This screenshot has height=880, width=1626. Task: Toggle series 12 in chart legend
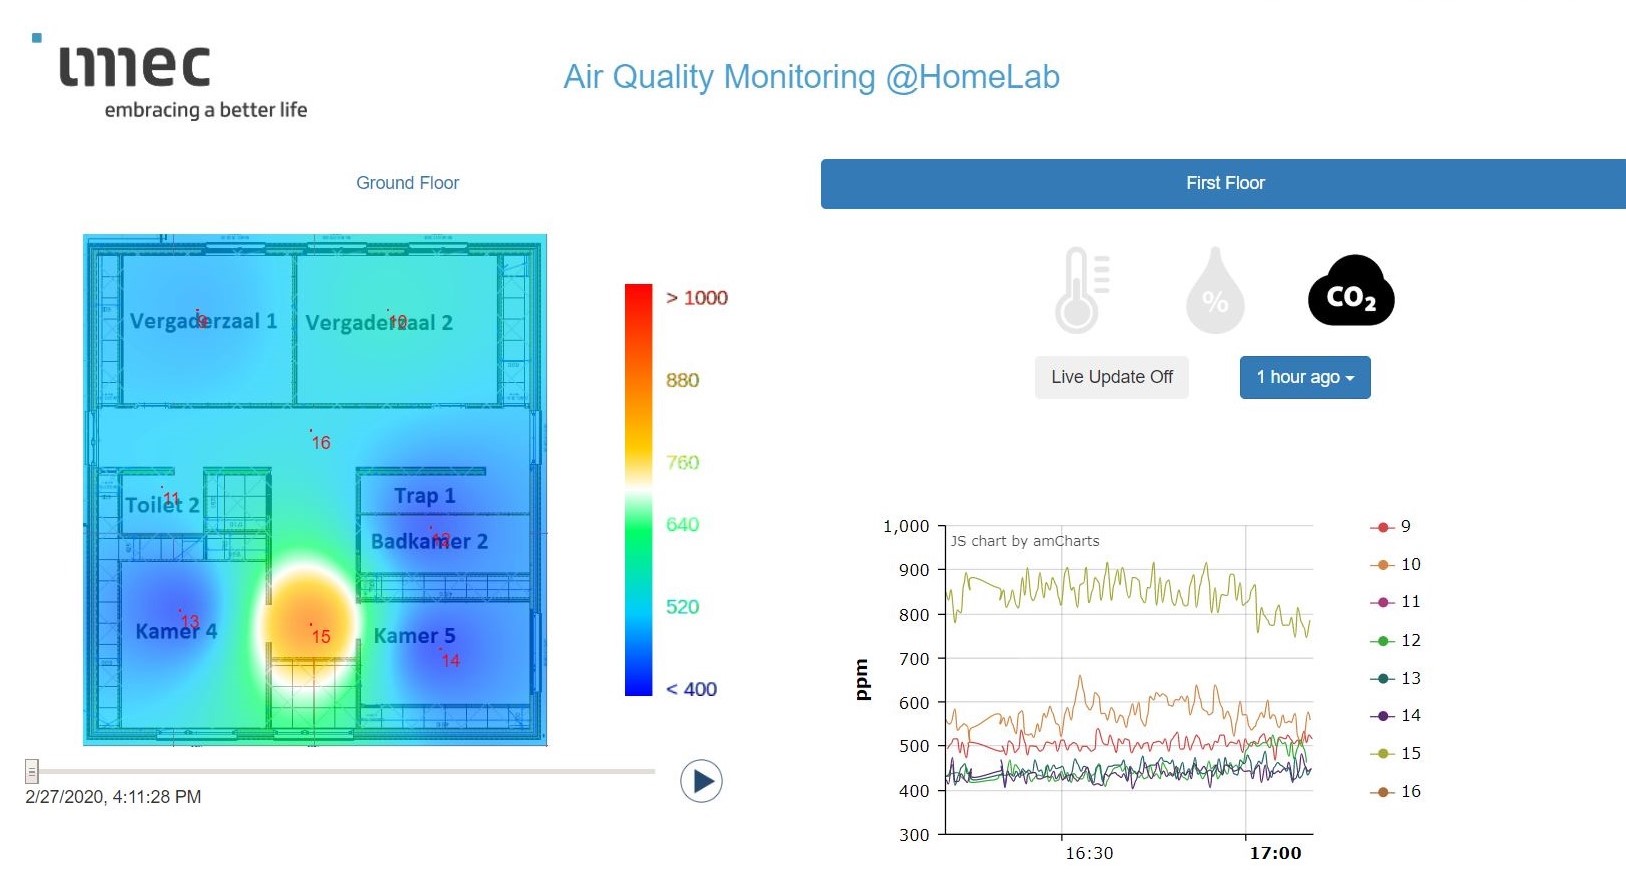1395,640
